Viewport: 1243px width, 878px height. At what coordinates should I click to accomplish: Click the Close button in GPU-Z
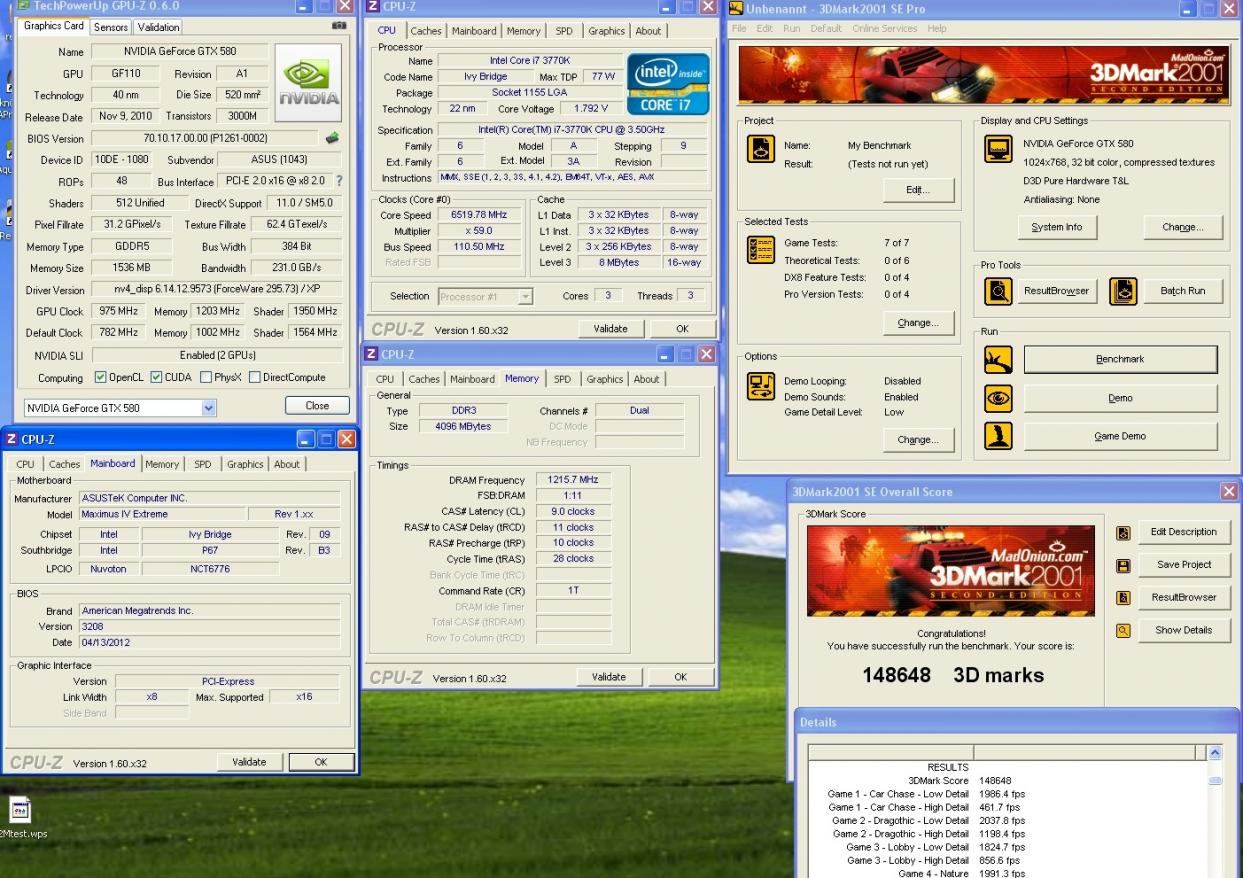317,406
